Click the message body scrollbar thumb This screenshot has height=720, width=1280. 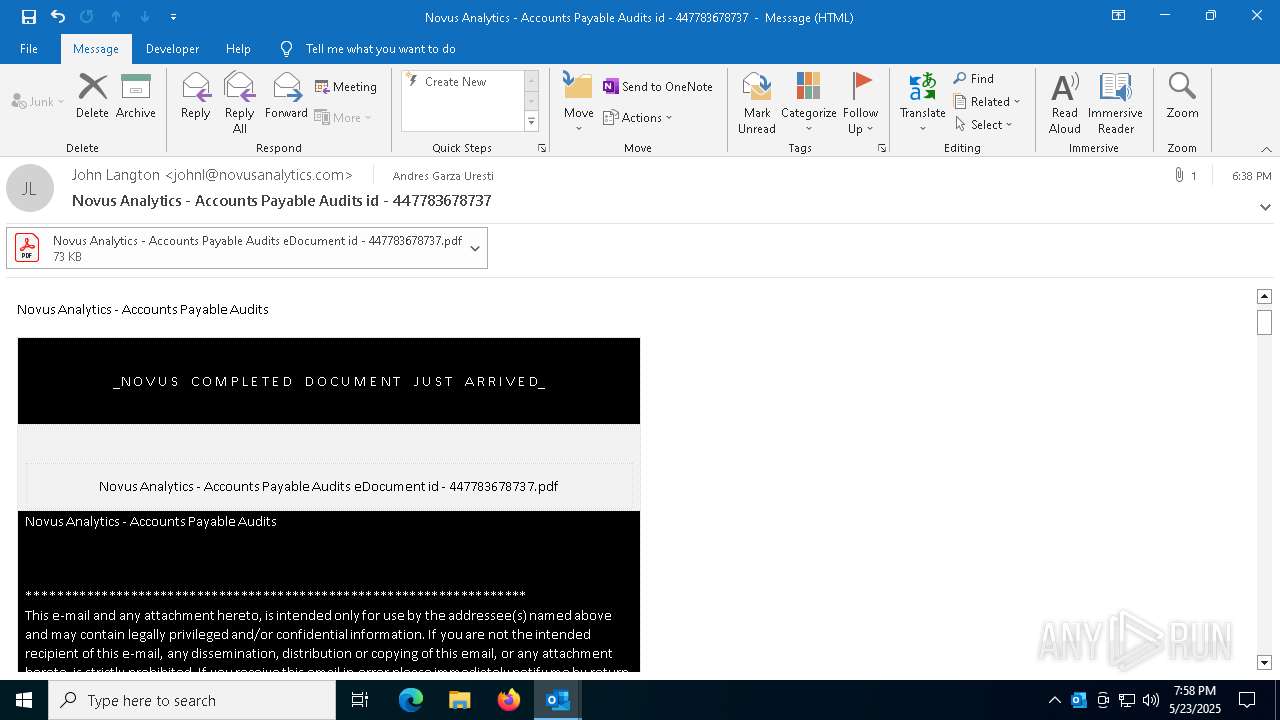(1264, 322)
